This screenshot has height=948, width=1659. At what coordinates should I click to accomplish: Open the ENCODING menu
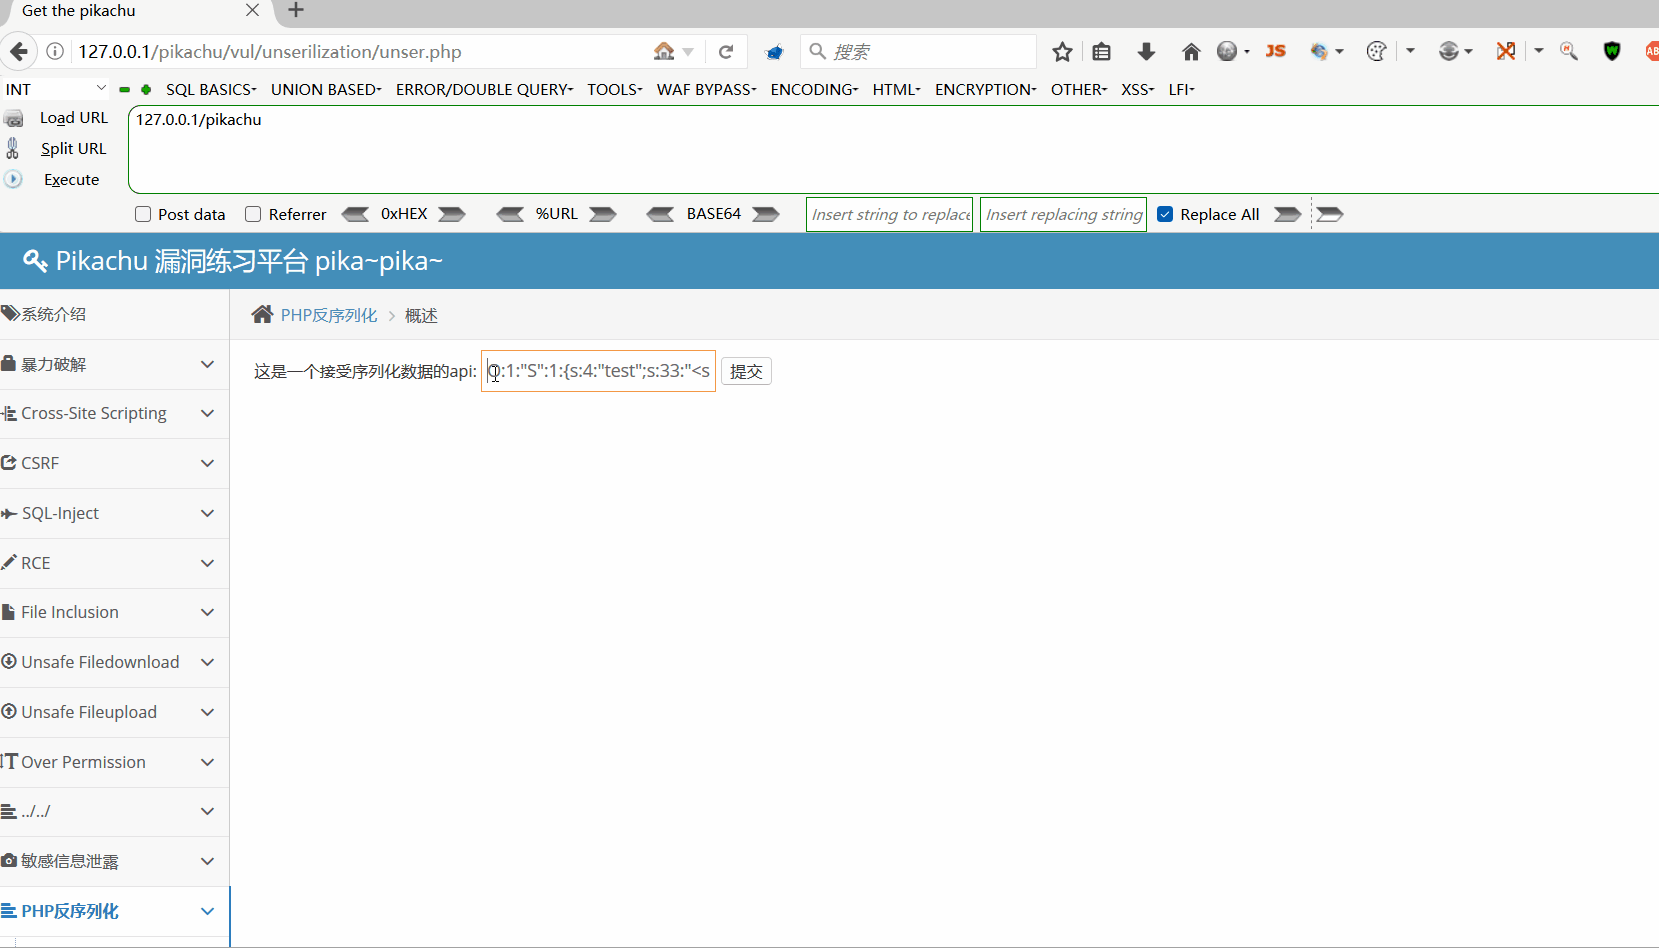(814, 89)
